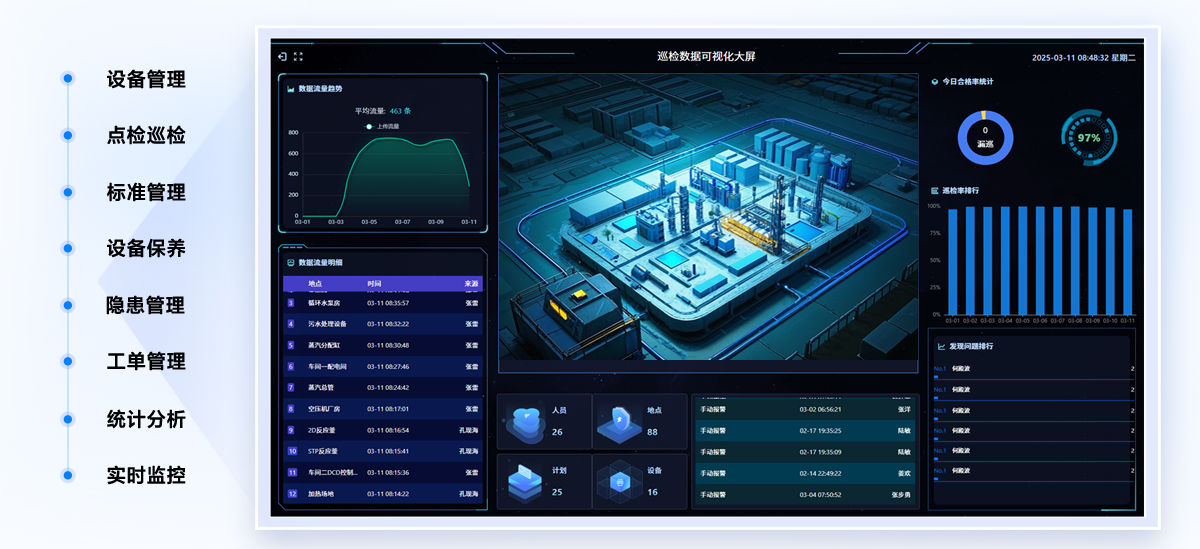
Task: Open the 隐患管理 menu item
Action: click(146, 306)
